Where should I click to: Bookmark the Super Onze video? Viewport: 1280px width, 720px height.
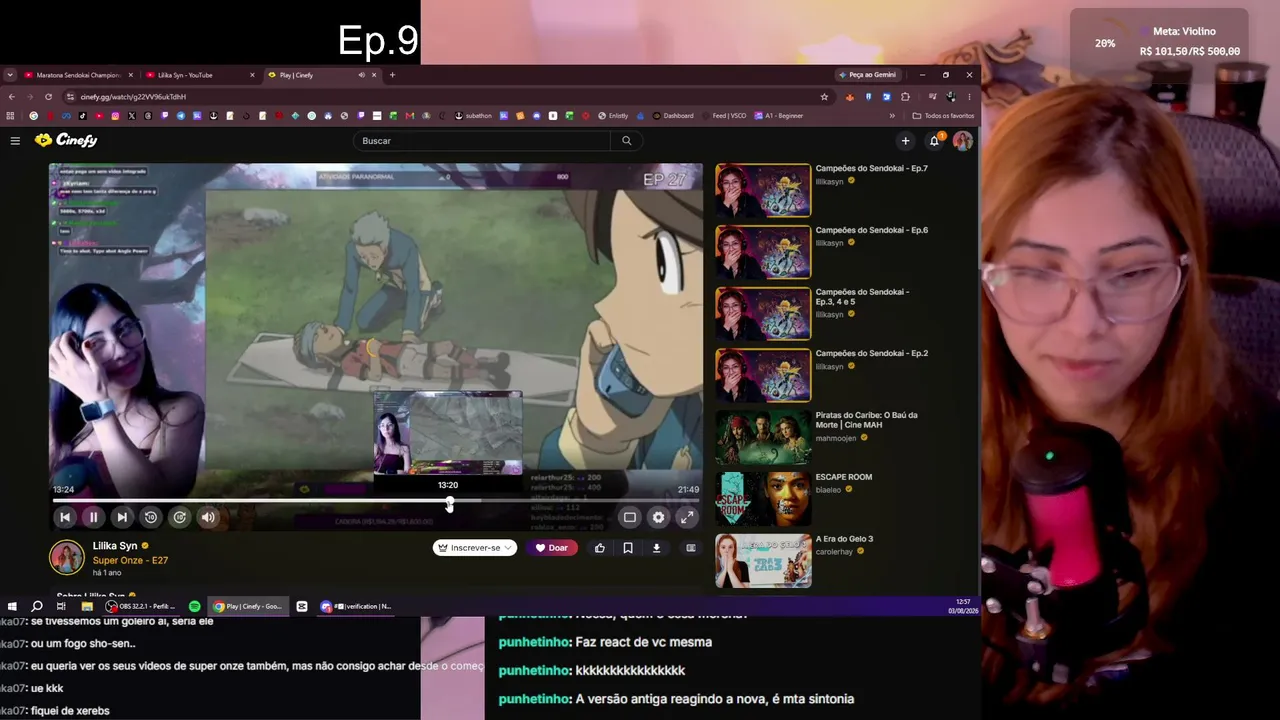(628, 548)
